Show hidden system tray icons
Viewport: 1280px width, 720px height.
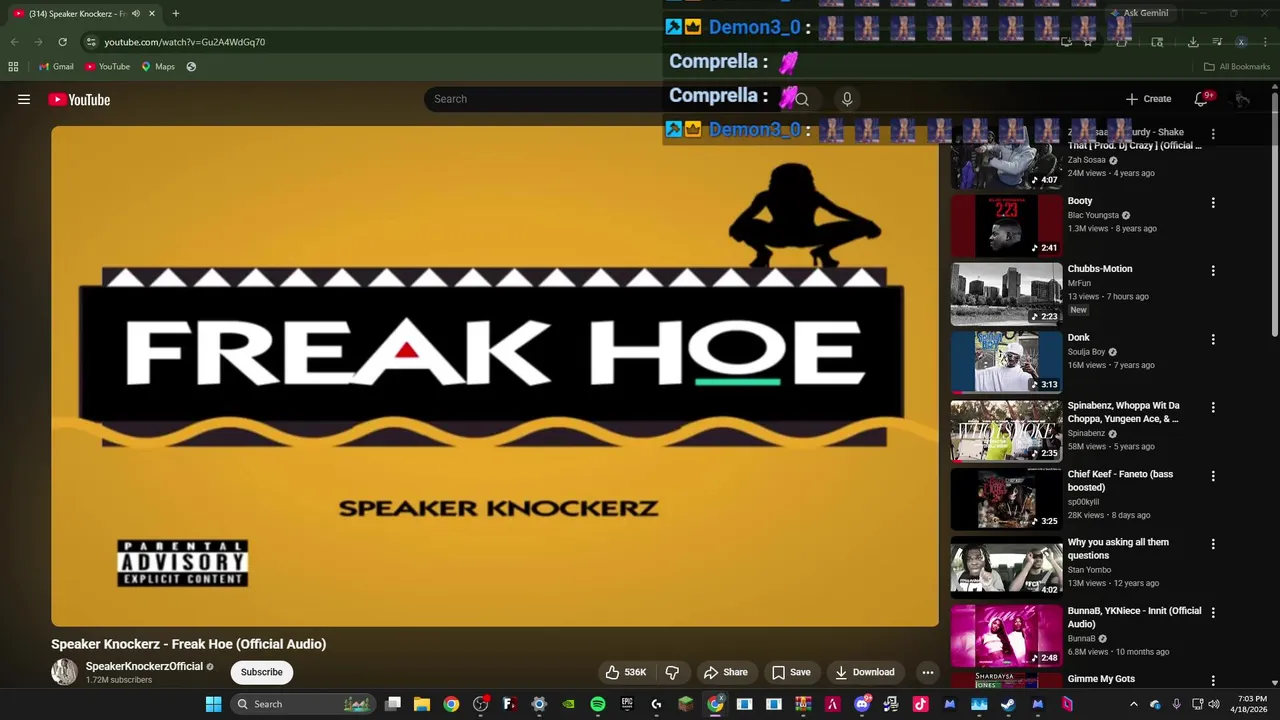coord(1133,704)
